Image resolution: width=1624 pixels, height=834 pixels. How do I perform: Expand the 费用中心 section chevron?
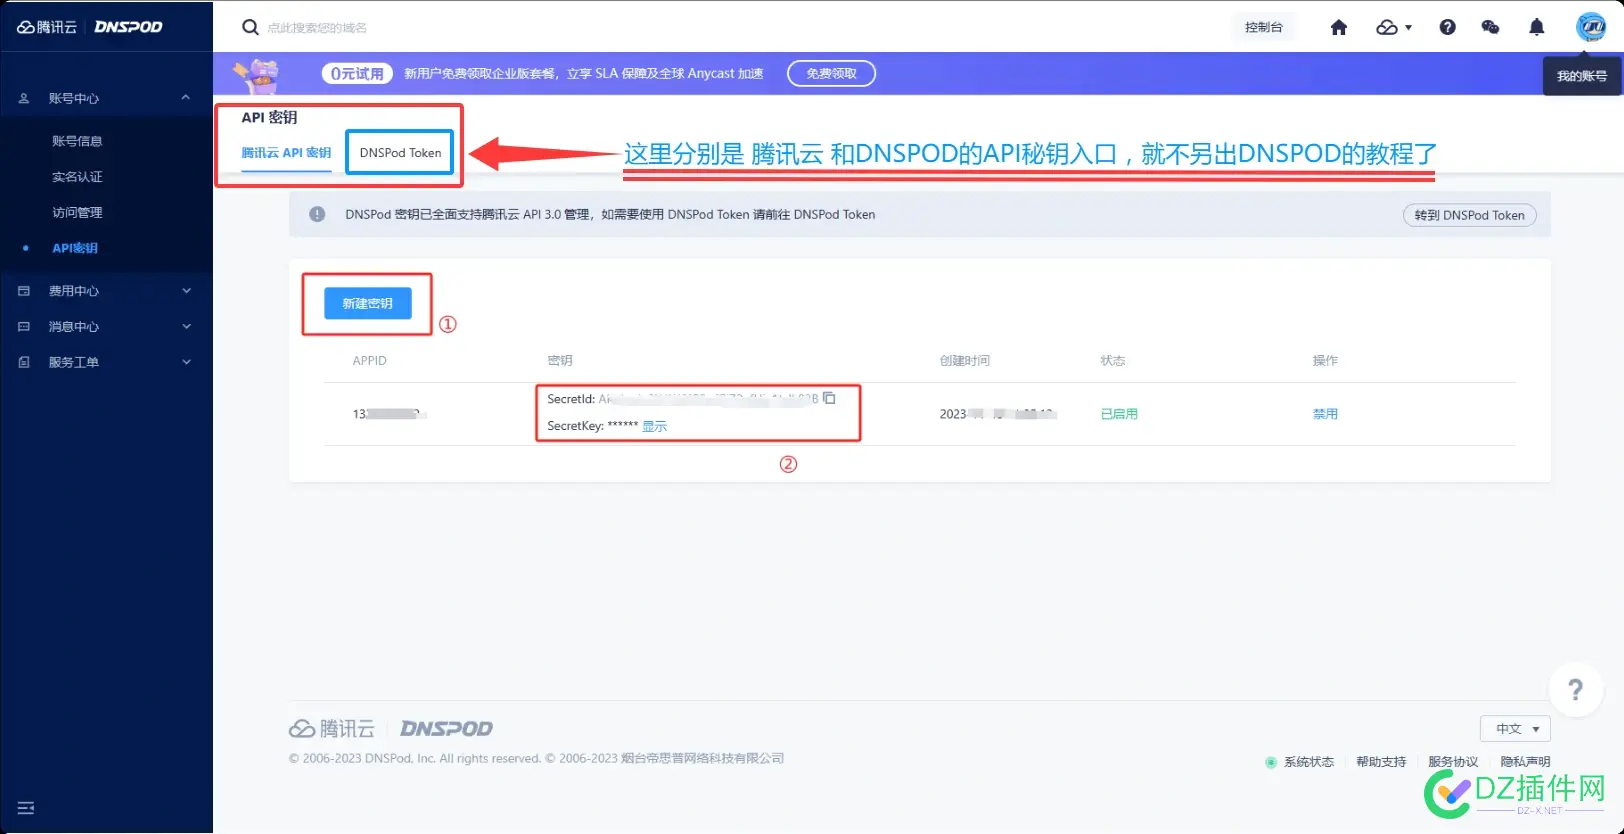tap(186, 291)
